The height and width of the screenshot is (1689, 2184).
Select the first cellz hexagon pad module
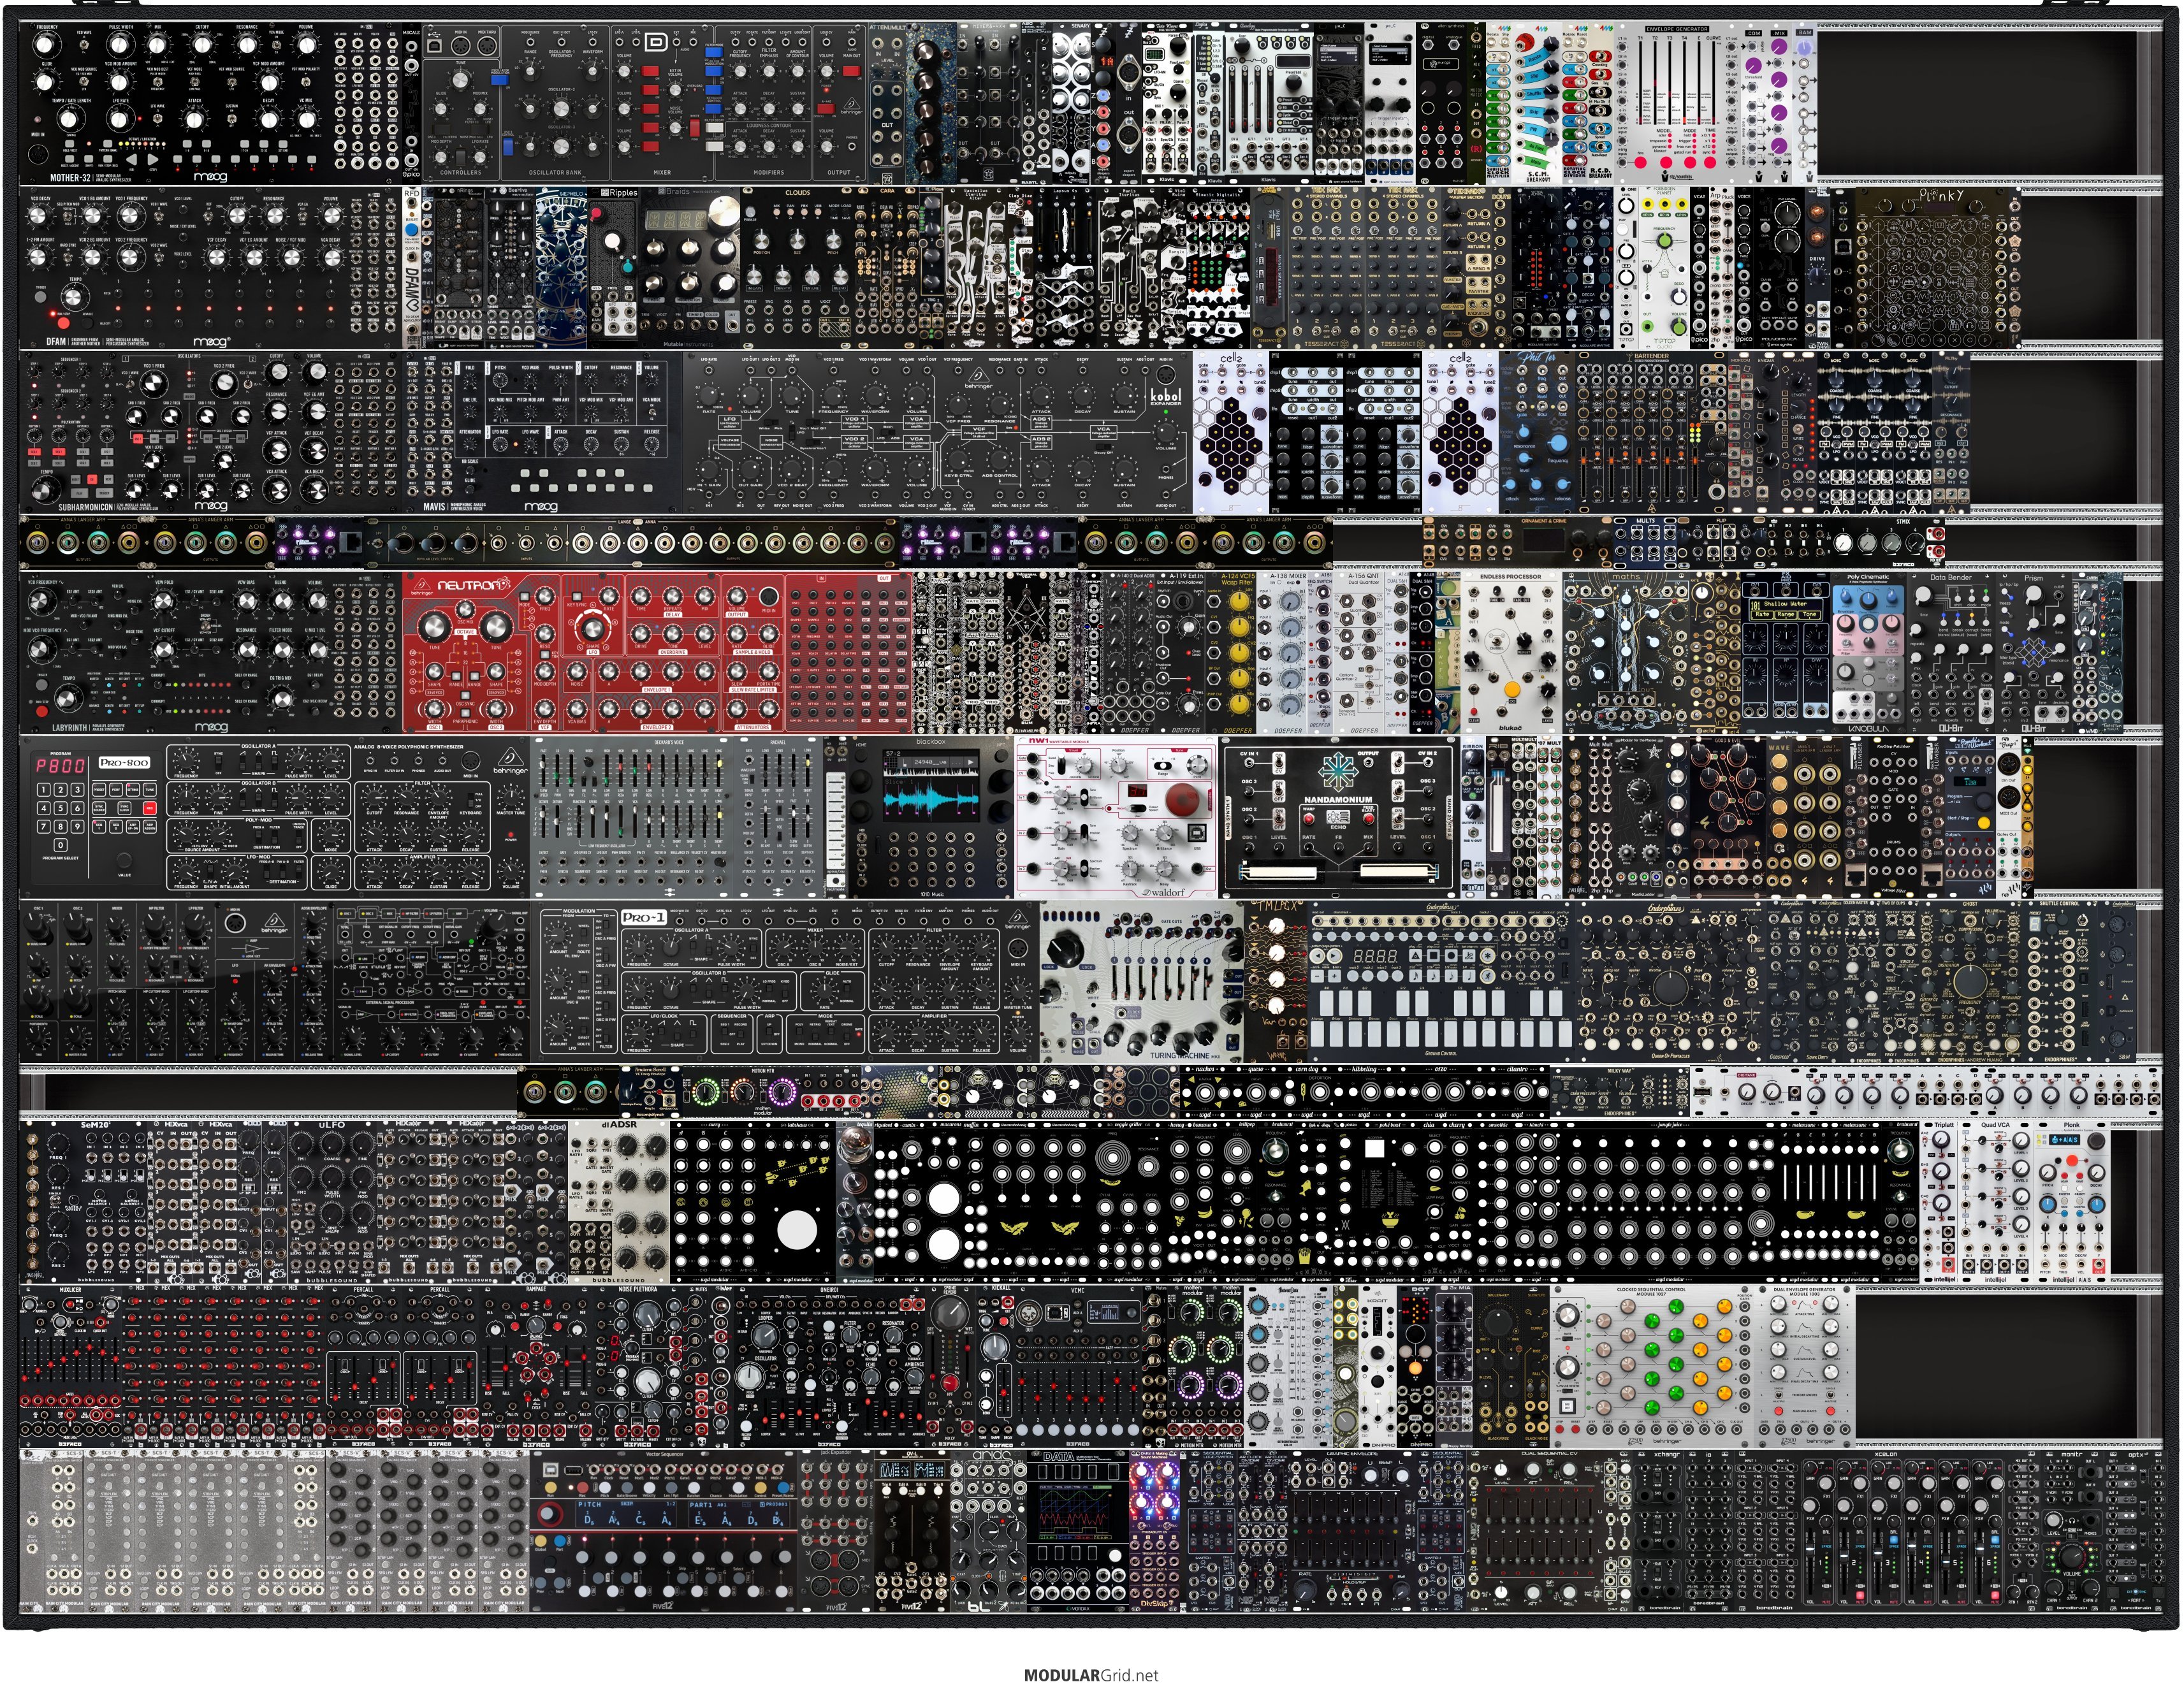pyautogui.click(x=1231, y=432)
